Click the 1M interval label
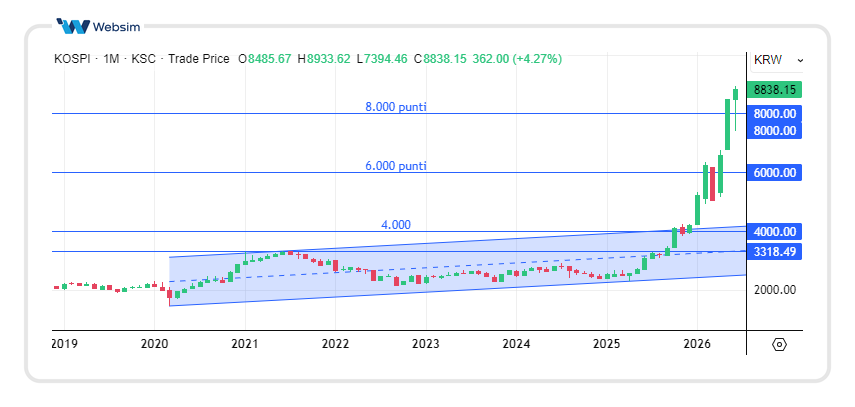The image size is (855, 407). [111, 59]
